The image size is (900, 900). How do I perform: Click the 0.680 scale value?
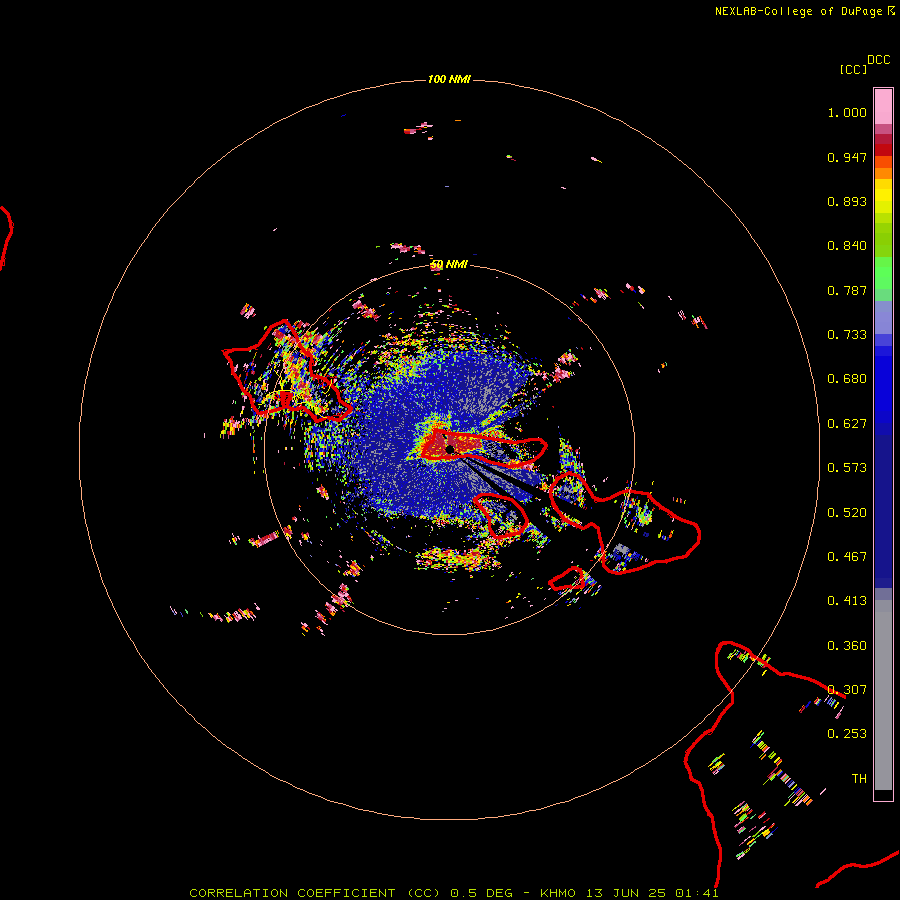click(847, 379)
